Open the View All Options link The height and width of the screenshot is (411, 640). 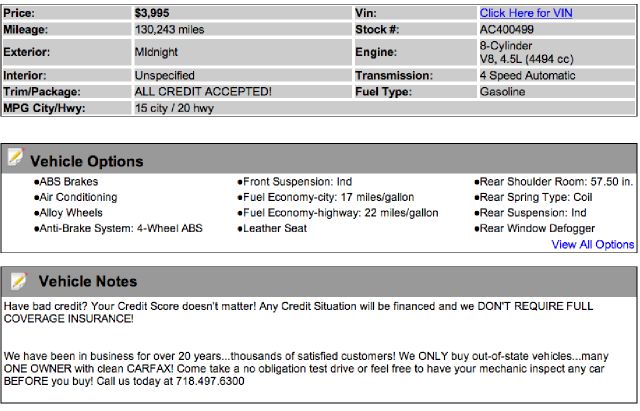[x=592, y=244]
